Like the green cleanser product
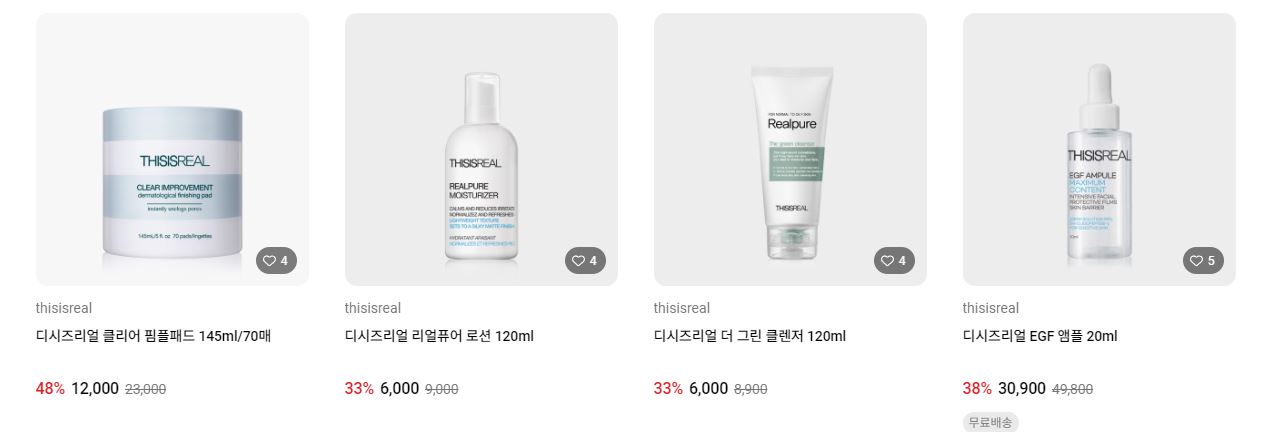The image size is (1262, 432). pos(894,261)
